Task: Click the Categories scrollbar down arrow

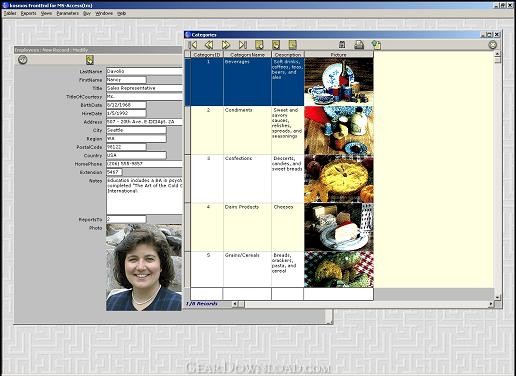Action: pos(497,297)
